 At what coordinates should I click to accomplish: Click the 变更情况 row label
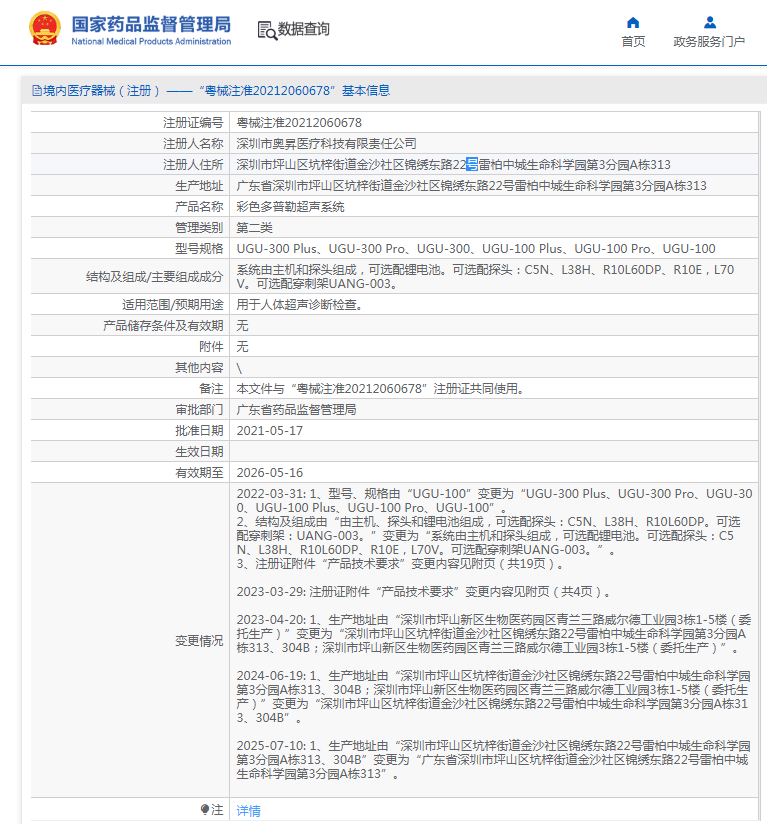(x=200, y=640)
